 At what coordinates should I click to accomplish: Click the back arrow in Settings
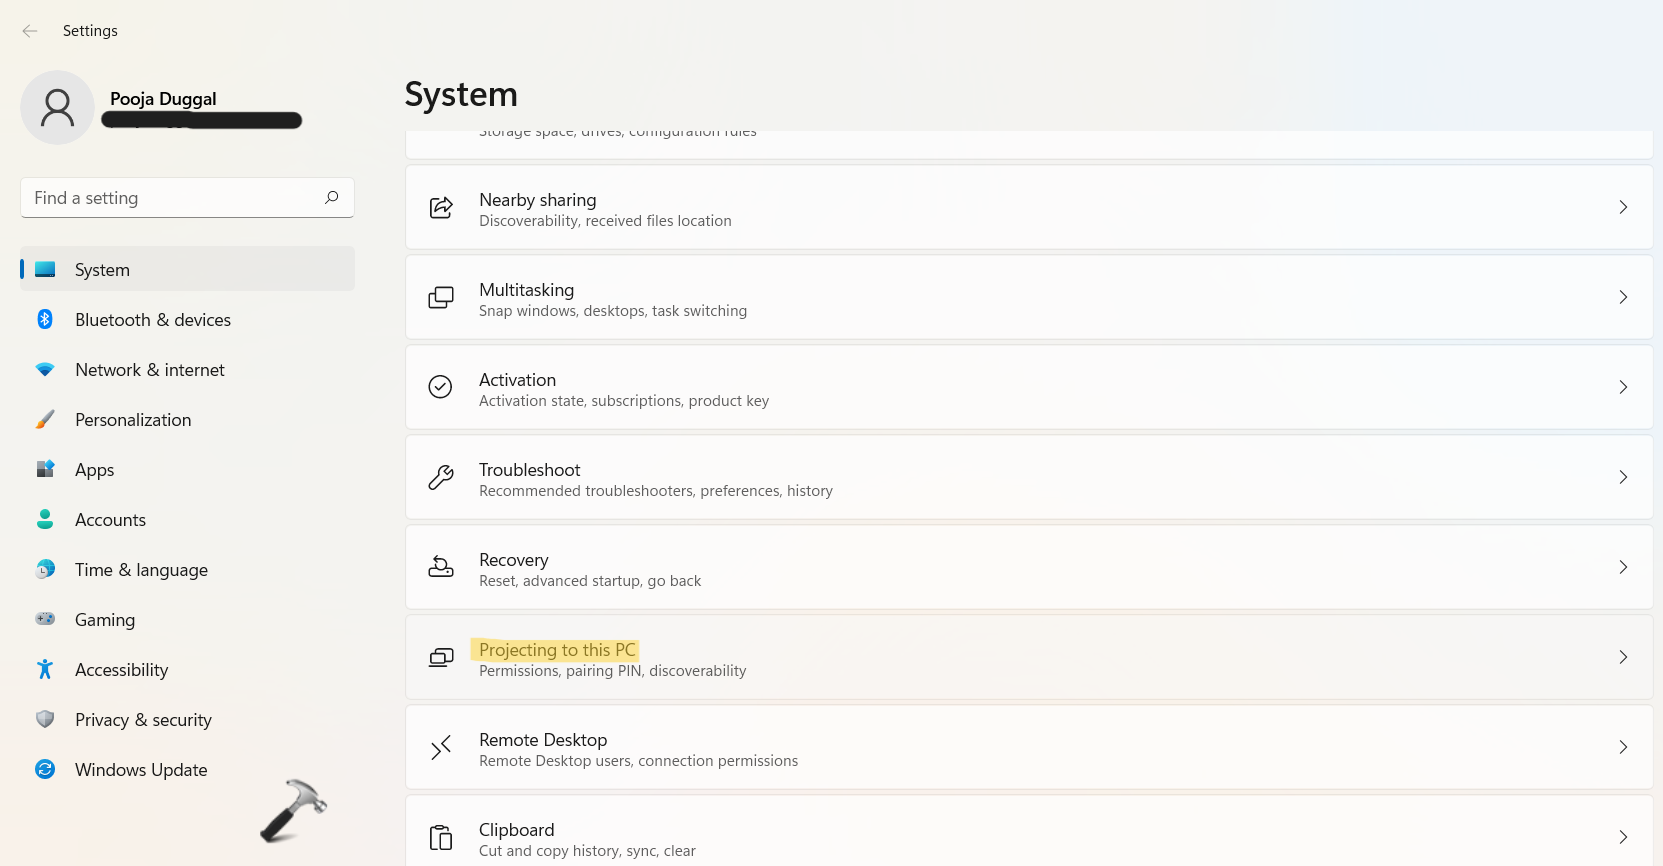(30, 31)
